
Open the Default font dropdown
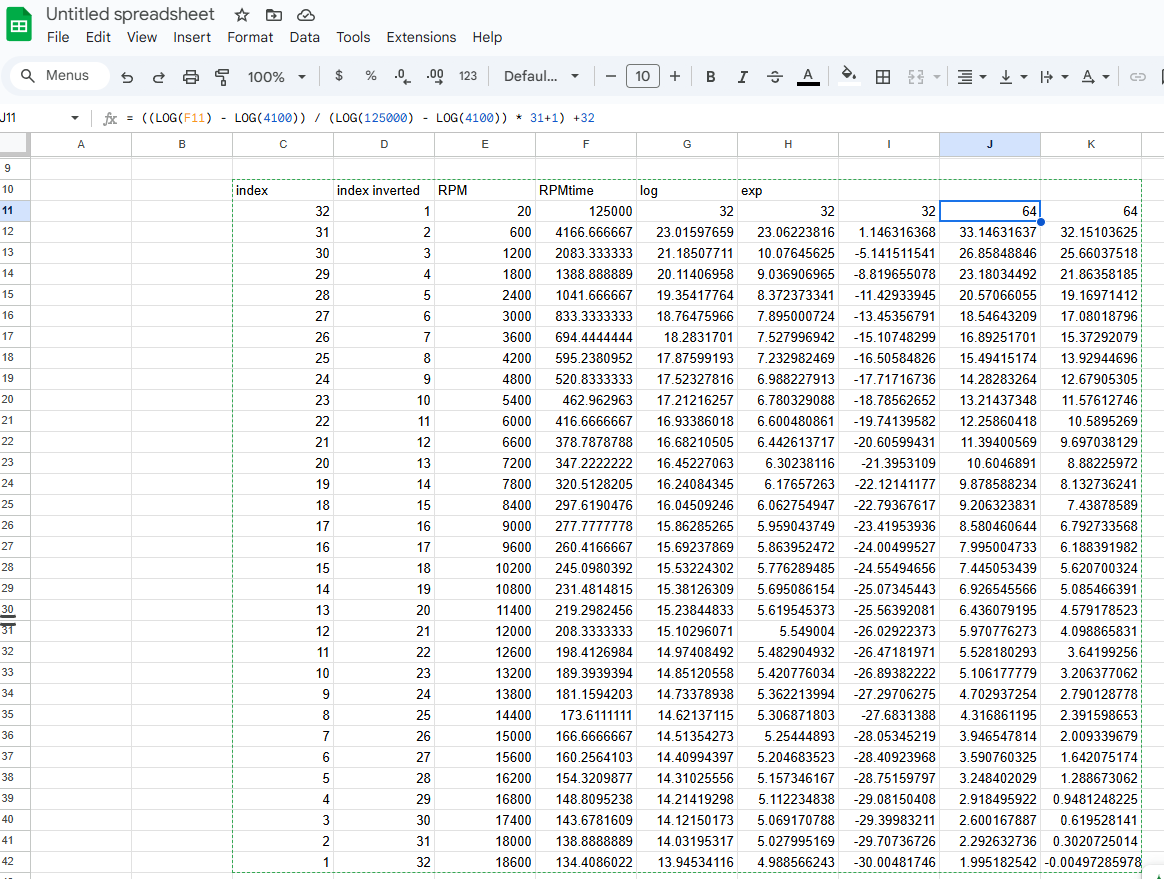click(541, 77)
